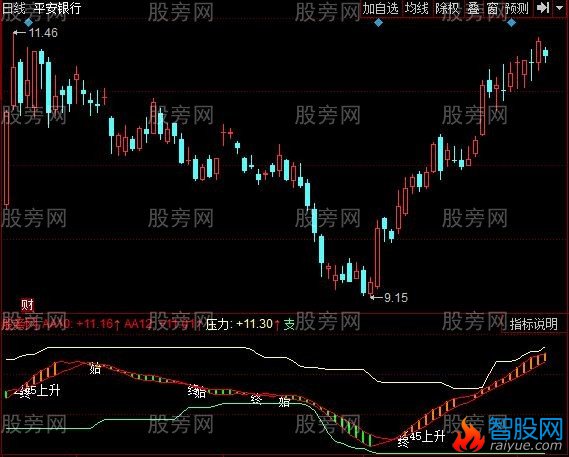Image resolution: width=569 pixels, height=457 pixels.
Task: Open the 窗 window option
Action: (492, 8)
